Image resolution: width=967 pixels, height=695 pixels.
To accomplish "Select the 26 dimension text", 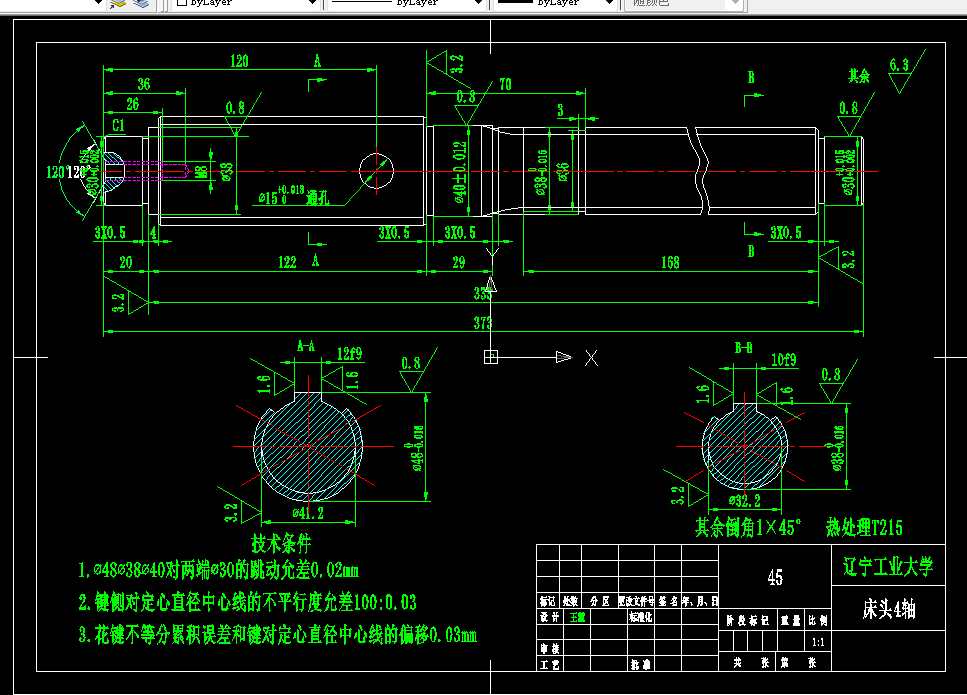I will point(133,104).
